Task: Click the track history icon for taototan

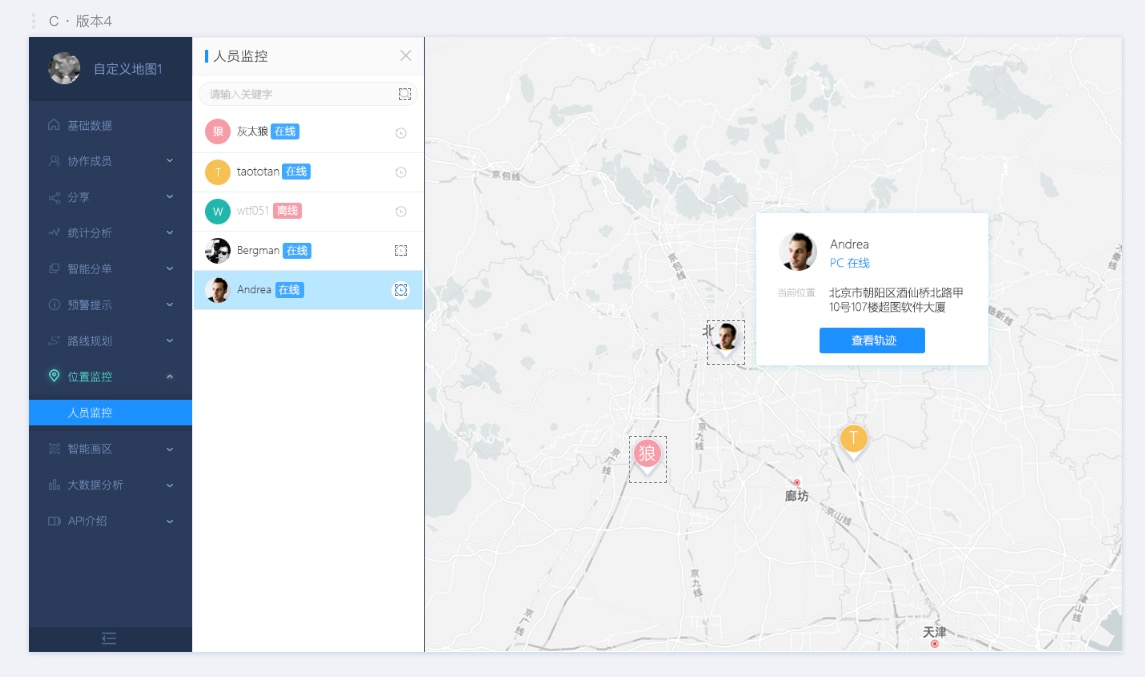Action: point(401,172)
